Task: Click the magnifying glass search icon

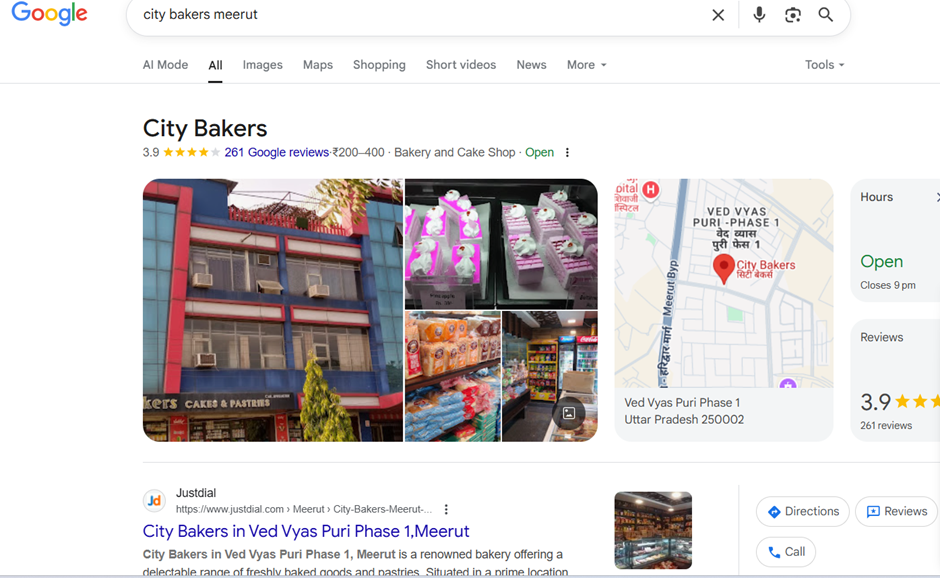Action: click(x=825, y=14)
